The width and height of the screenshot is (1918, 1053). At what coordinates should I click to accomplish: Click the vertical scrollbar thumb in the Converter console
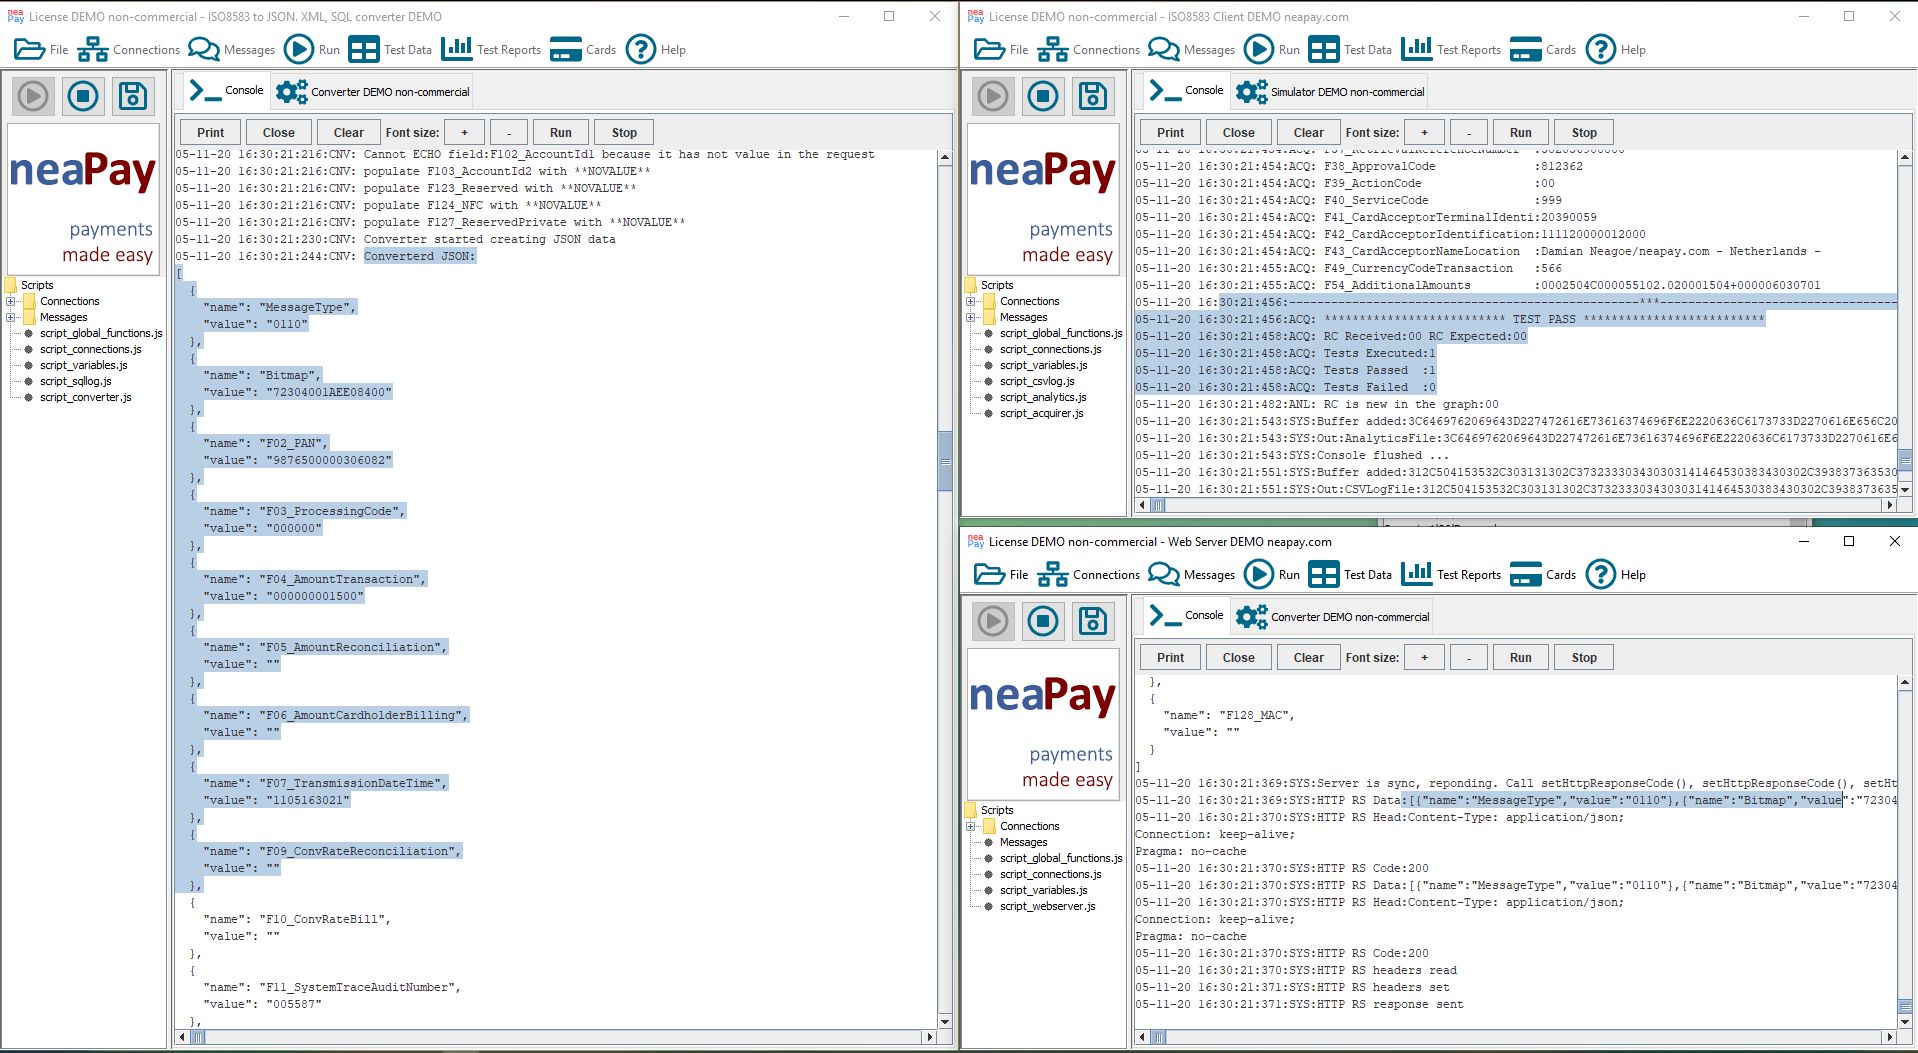945,461
